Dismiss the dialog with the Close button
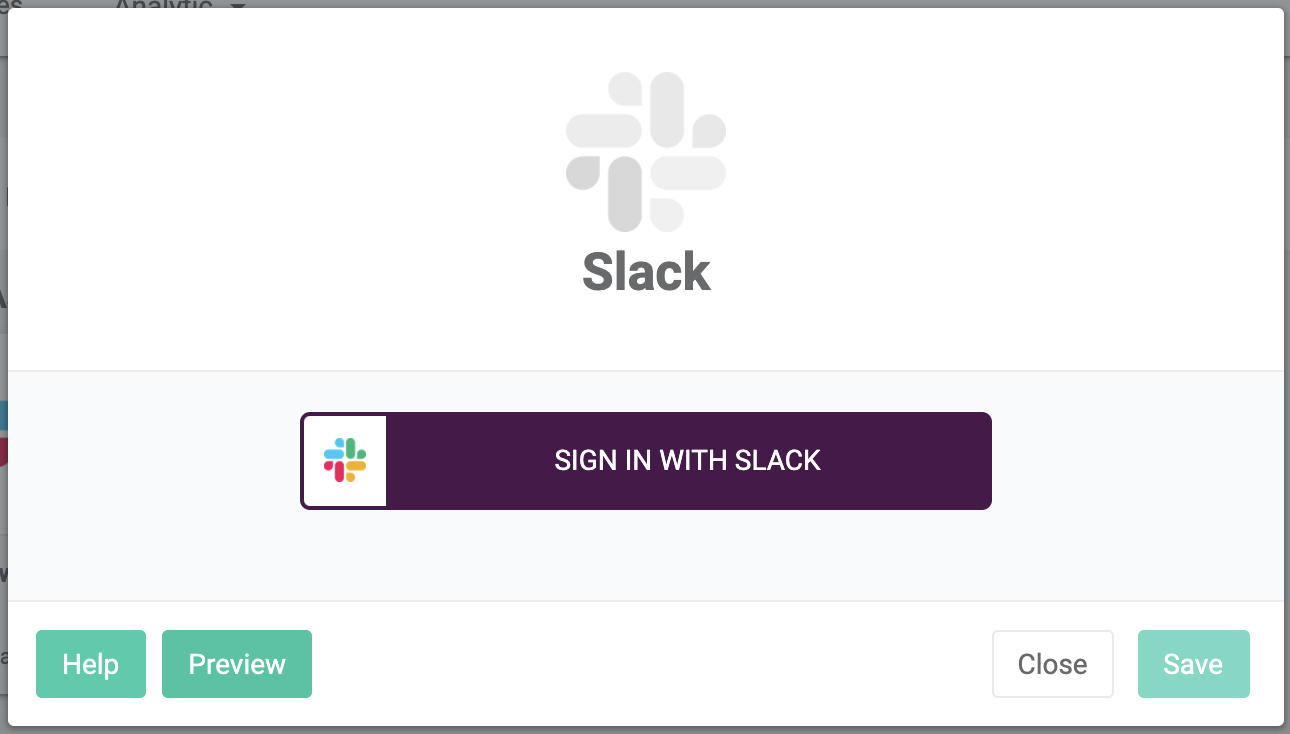1290x734 pixels. click(x=1052, y=663)
